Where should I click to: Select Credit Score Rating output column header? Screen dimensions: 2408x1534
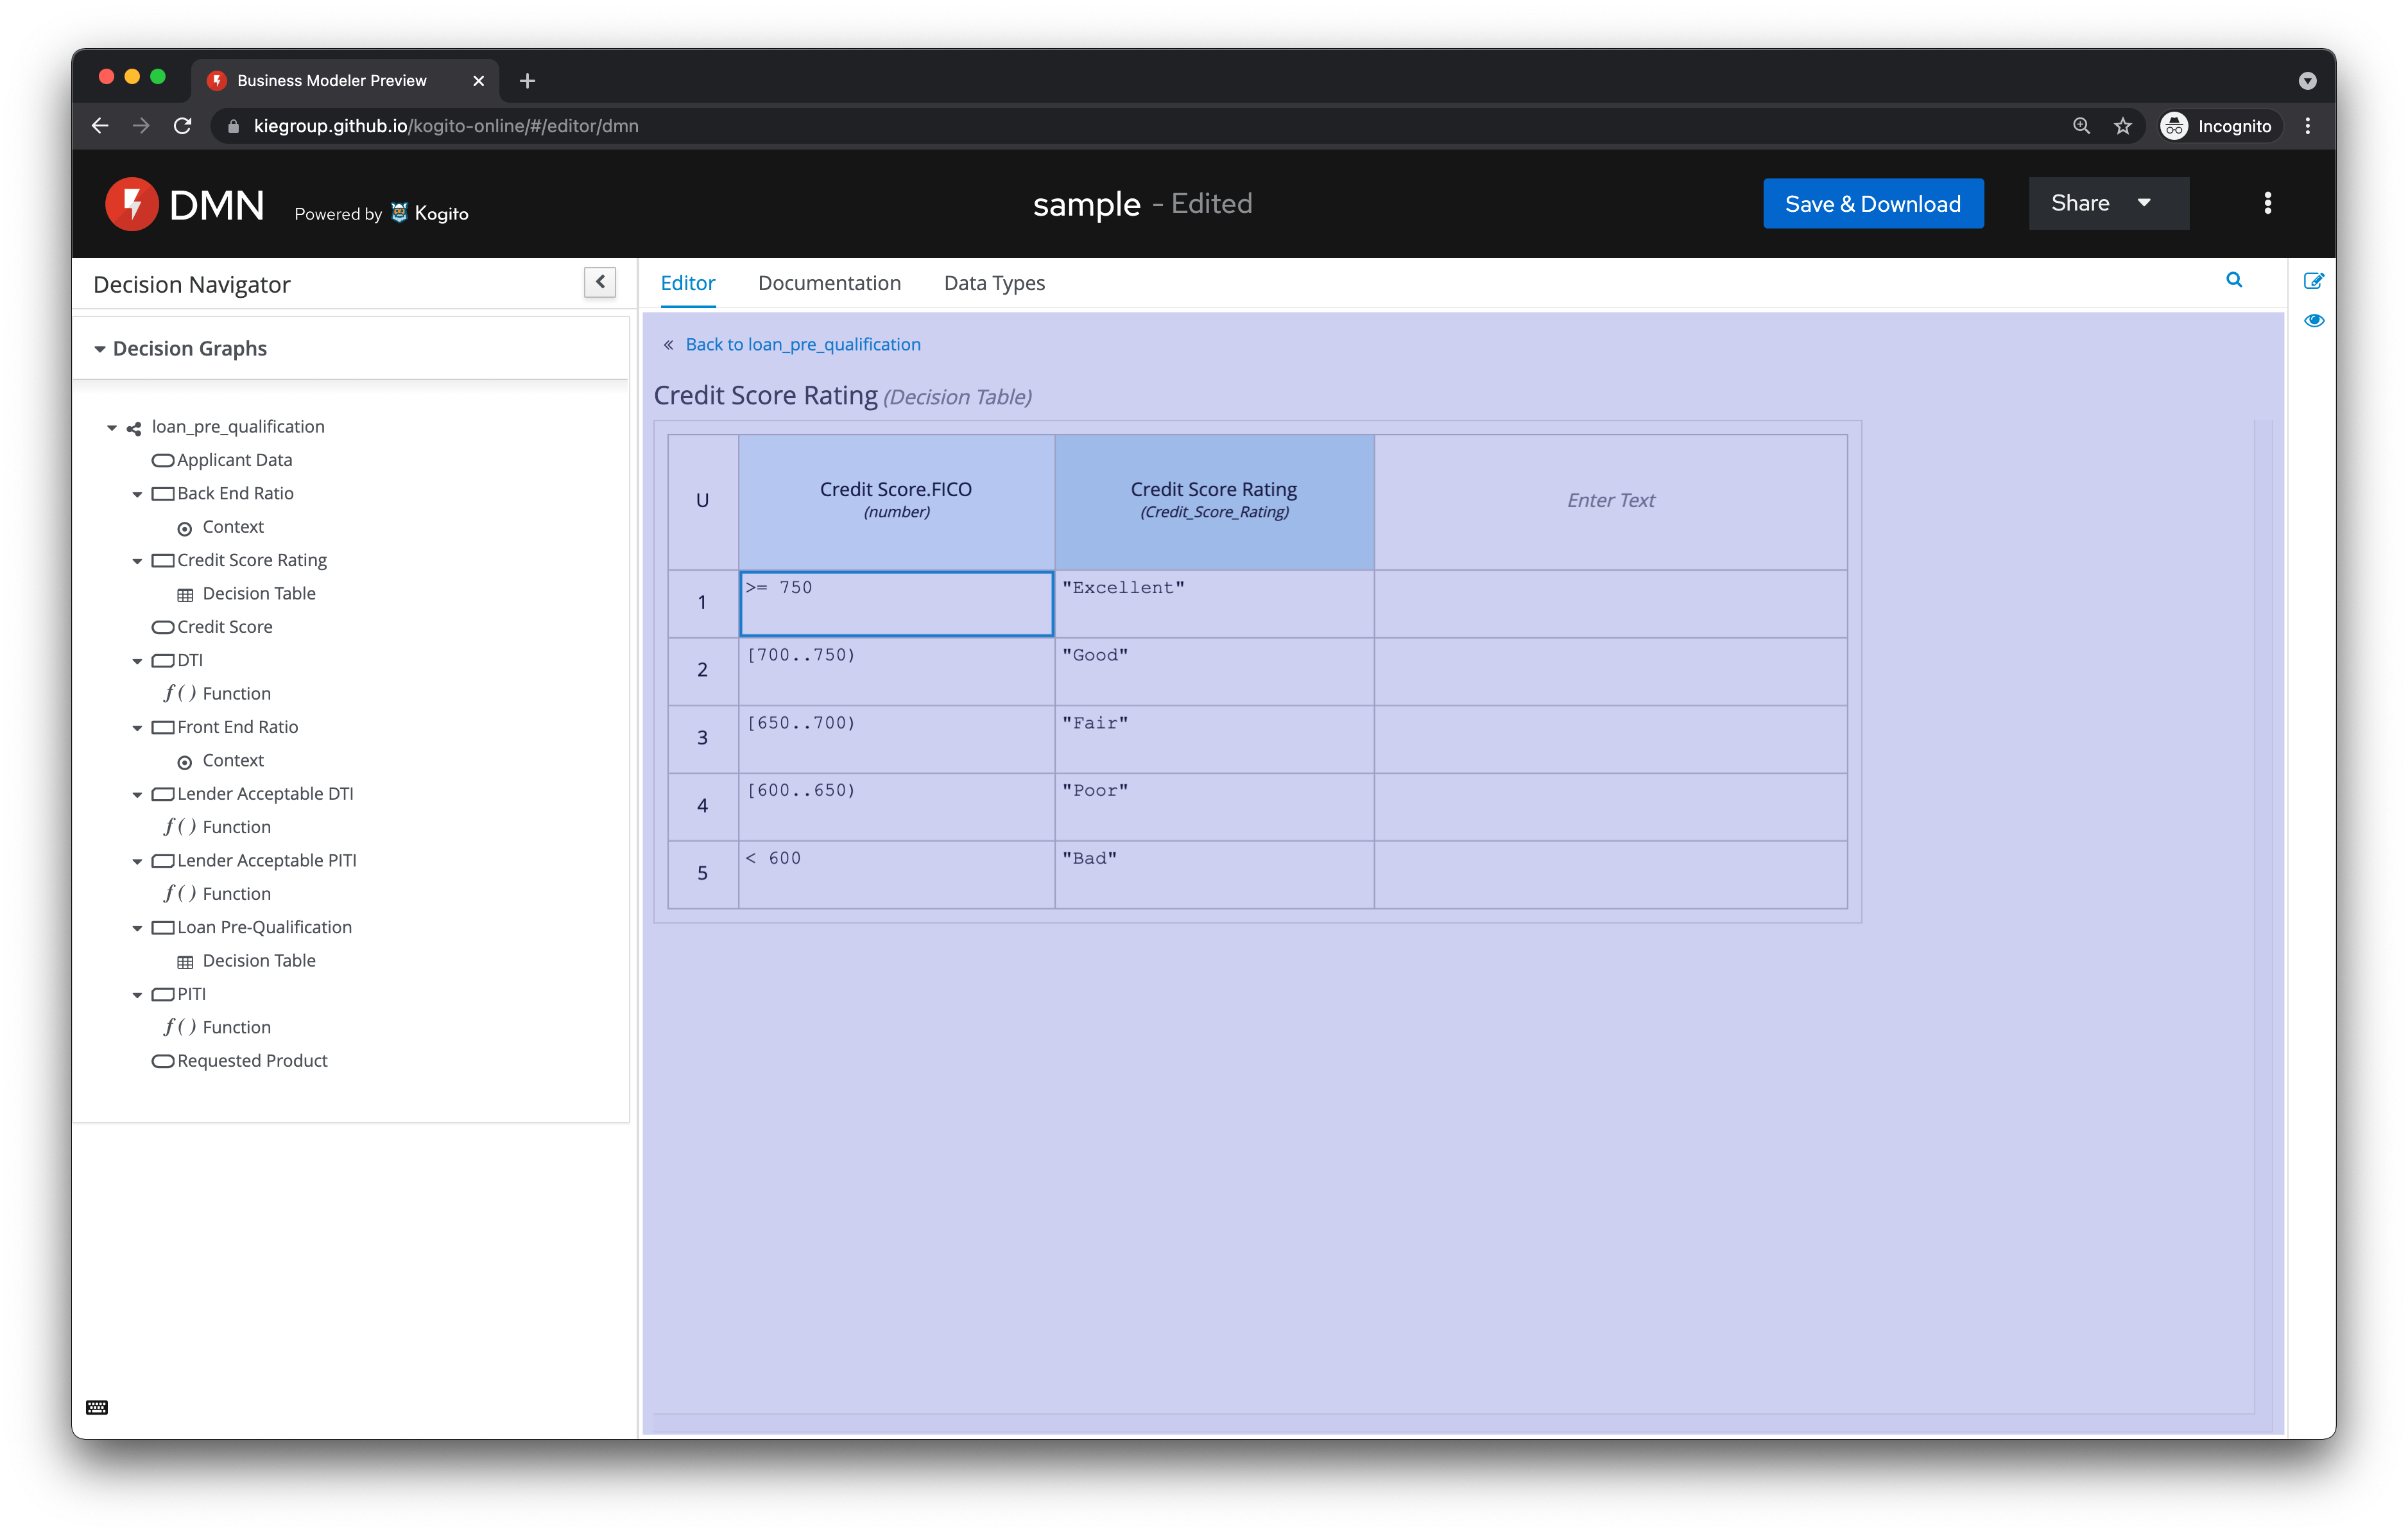[1214, 501]
